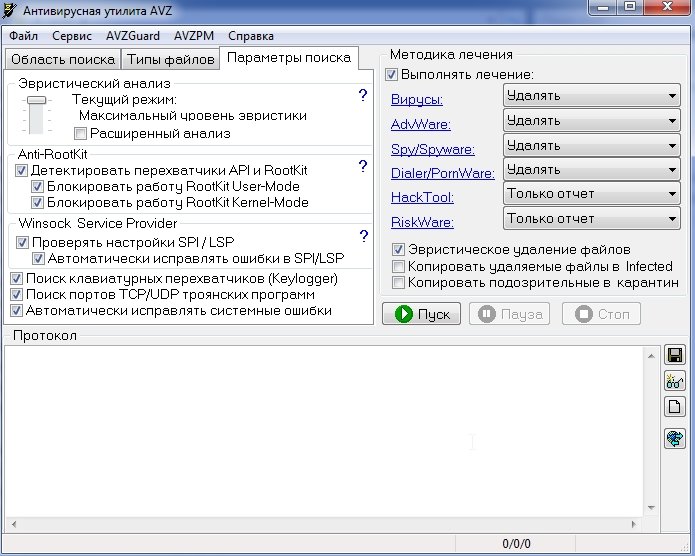This screenshot has height=556, width=695.
Task: Toggle the Расширенный анализ checkbox
Action: click(80, 133)
